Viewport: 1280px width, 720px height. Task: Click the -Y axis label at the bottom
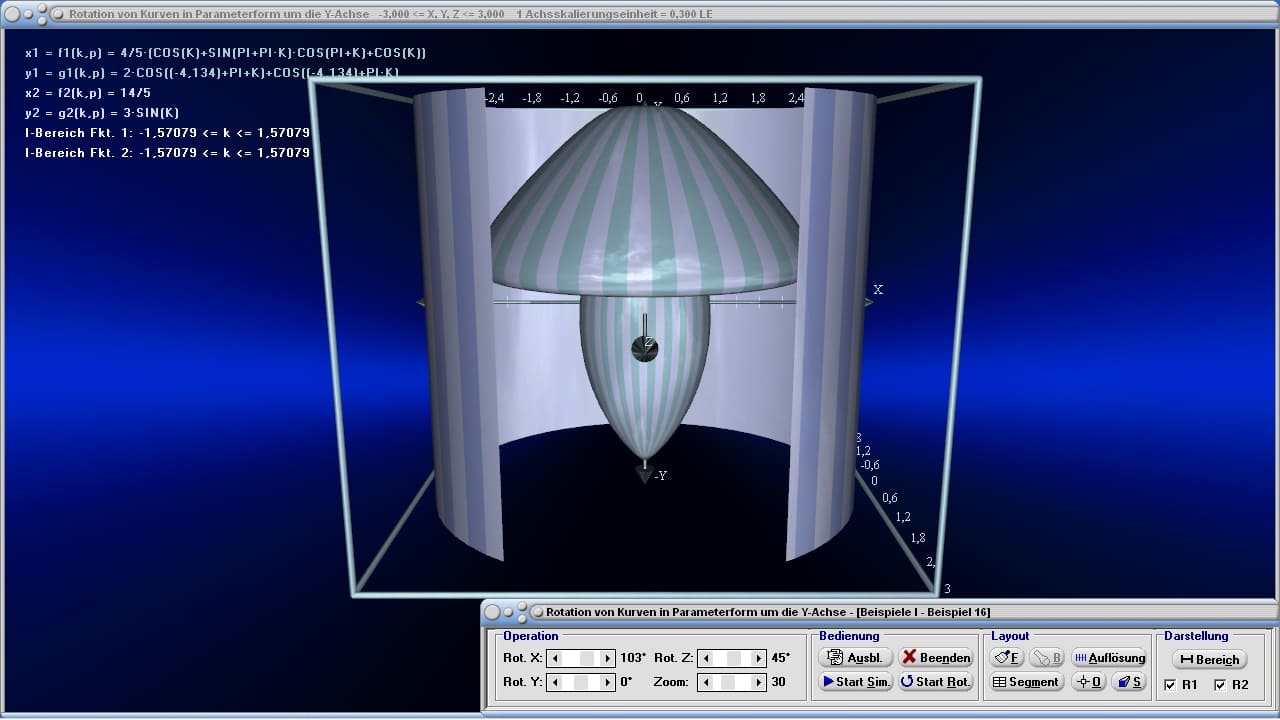660,476
